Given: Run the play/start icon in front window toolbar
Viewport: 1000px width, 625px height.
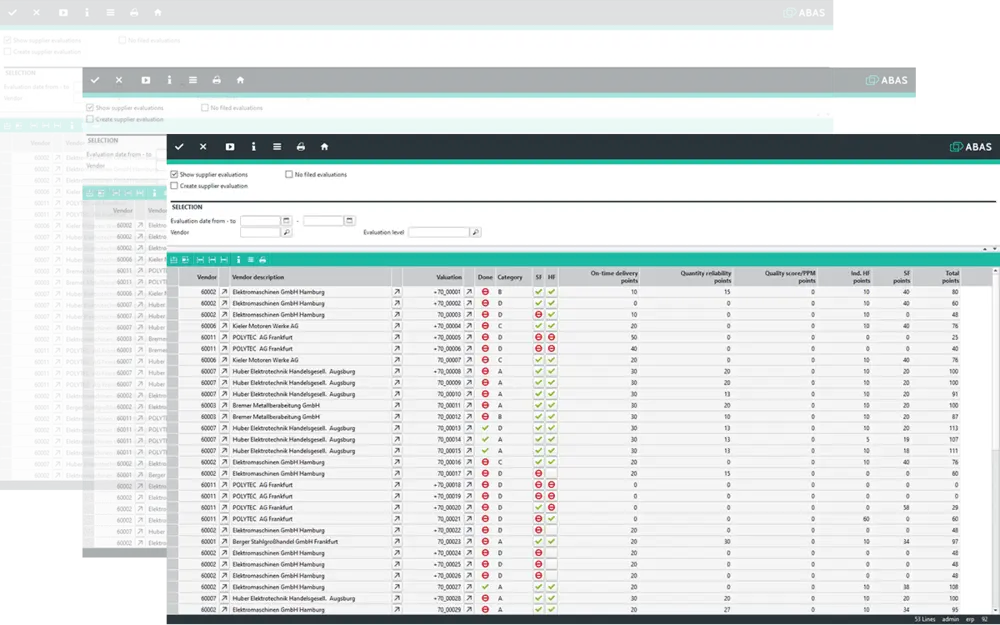Looking at the screenshot, I should (230, 147).
